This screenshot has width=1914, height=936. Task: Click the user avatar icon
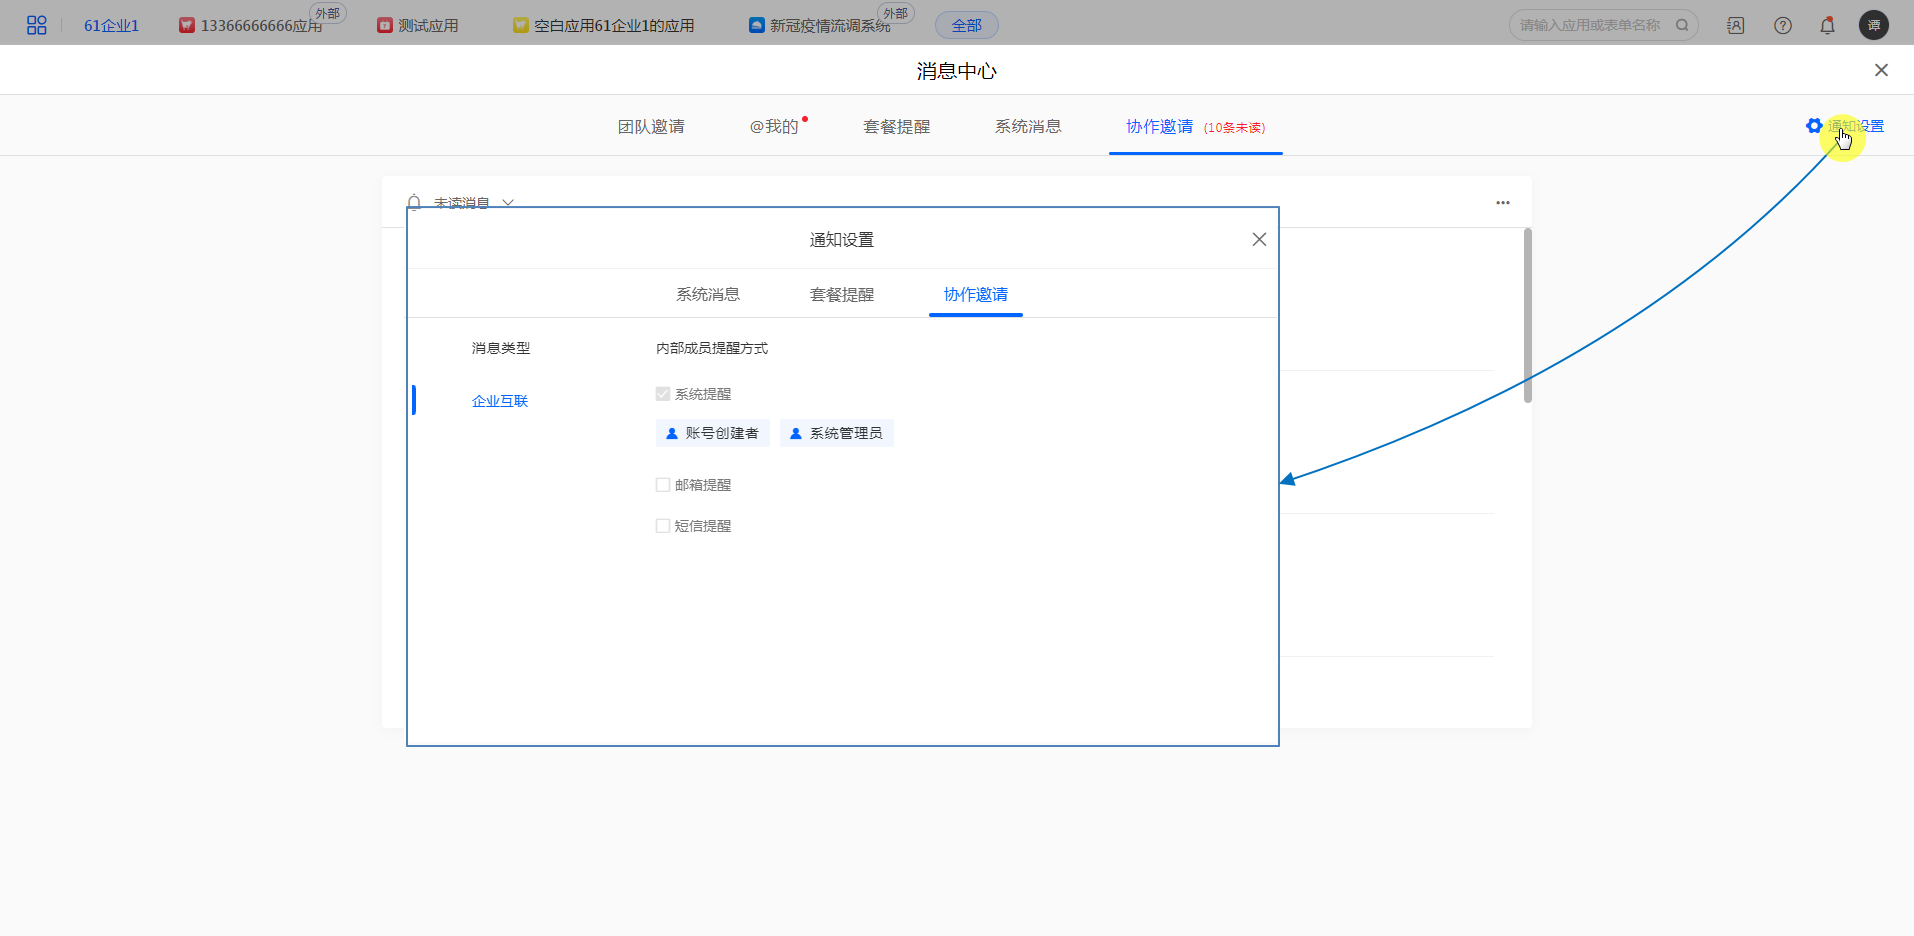point(1873,25)
